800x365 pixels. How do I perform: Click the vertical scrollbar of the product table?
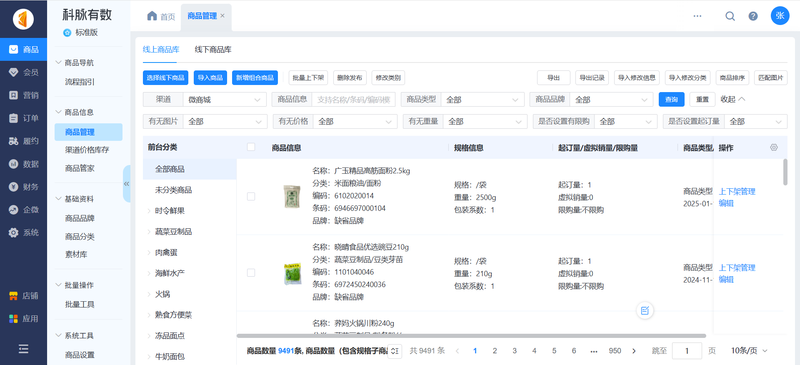pyautogui.click(x=785, y=172)
